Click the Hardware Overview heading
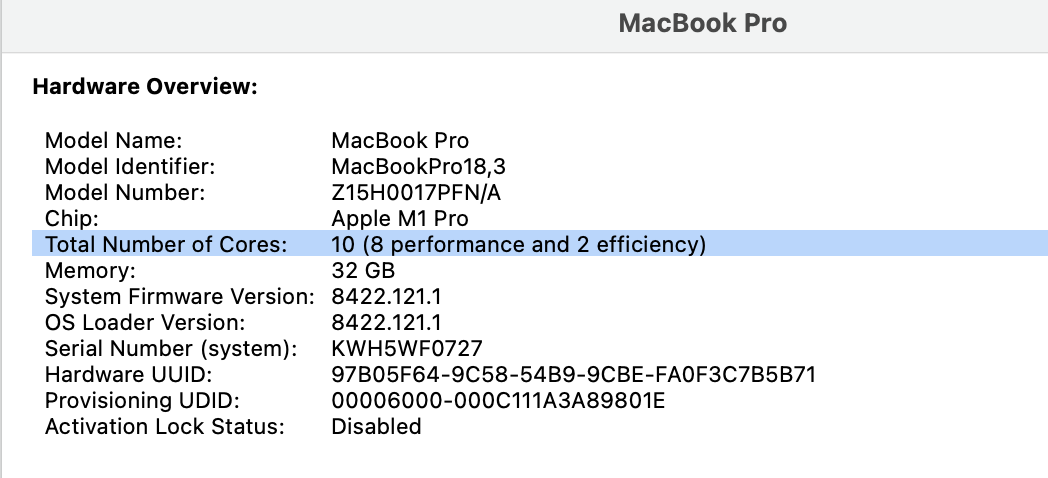Viewport: 1048px width, 478px height. click(x=145, y=87)
